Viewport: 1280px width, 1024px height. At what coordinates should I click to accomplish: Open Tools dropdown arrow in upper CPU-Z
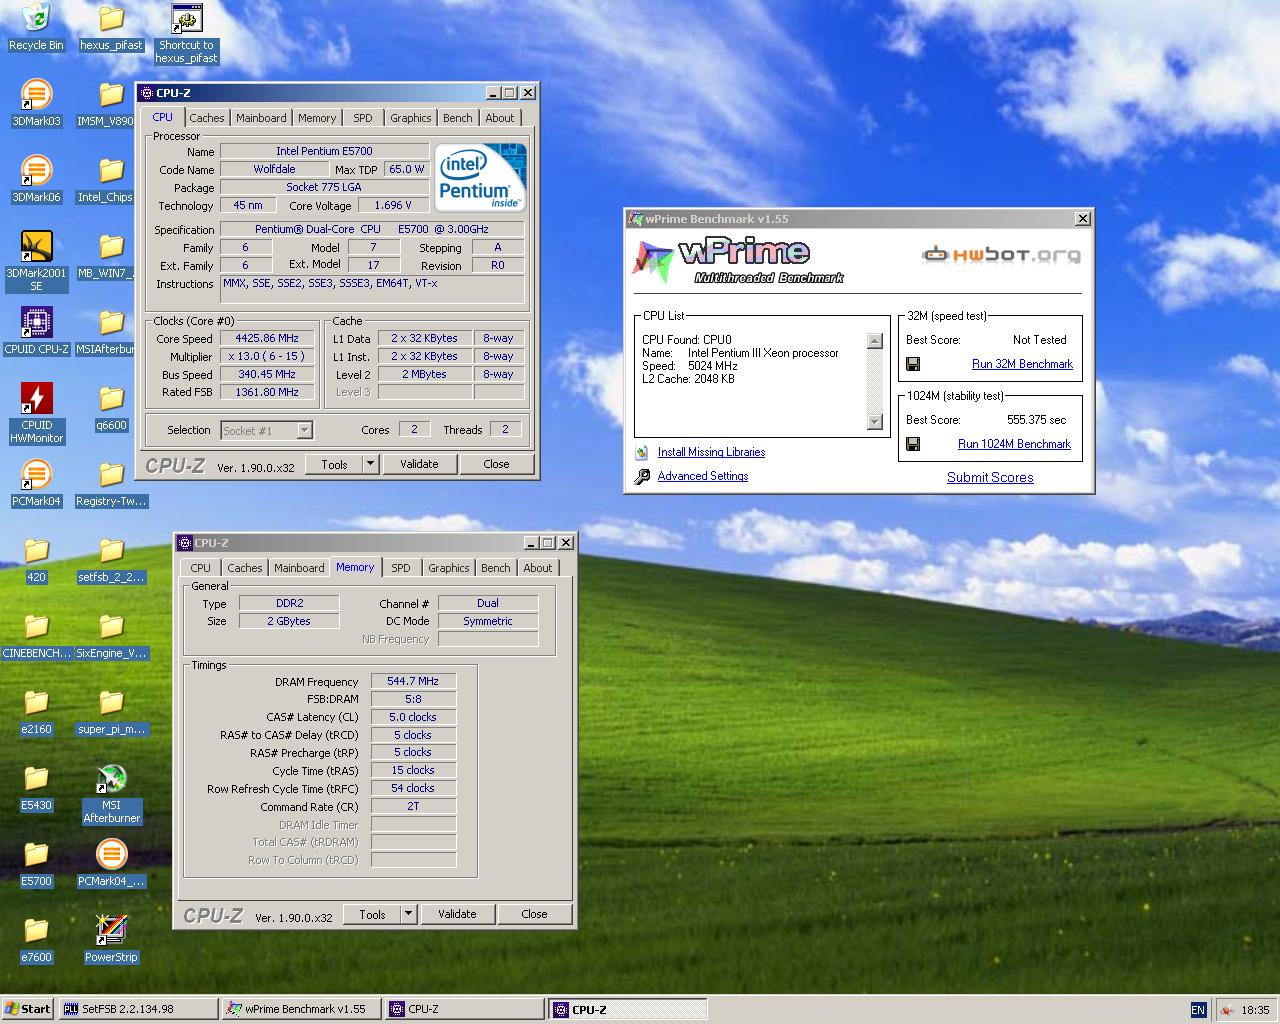tap(370, 464)
